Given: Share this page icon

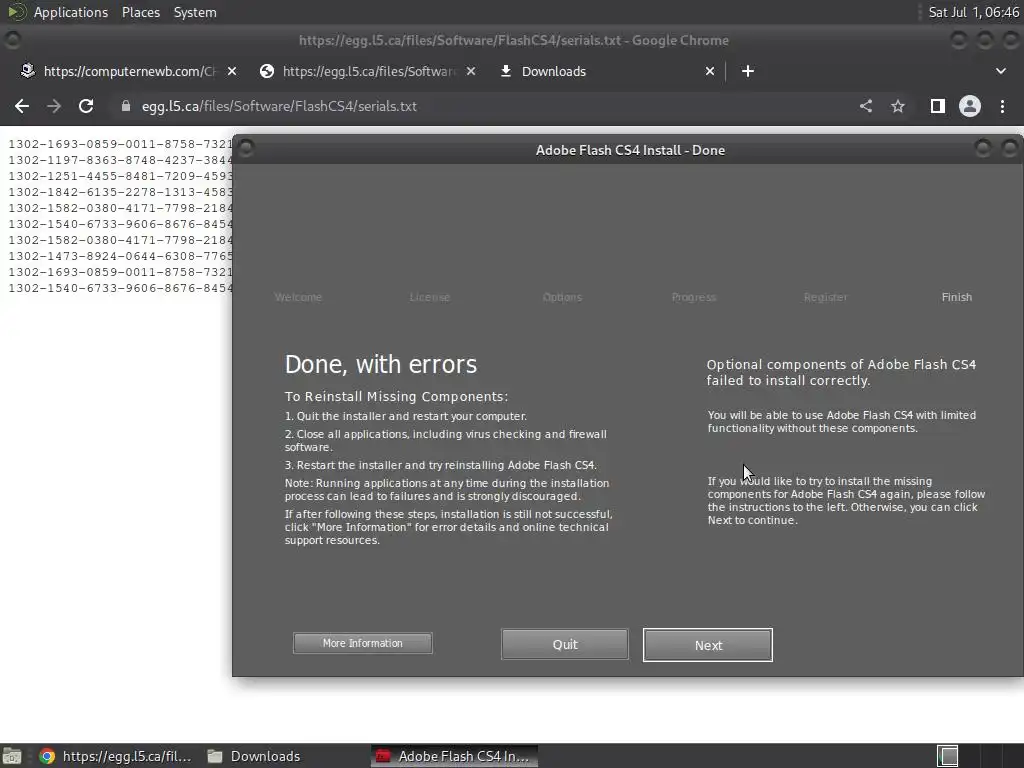Looking at the screenshot, I should pyautogui.click(x=866, y=106).
